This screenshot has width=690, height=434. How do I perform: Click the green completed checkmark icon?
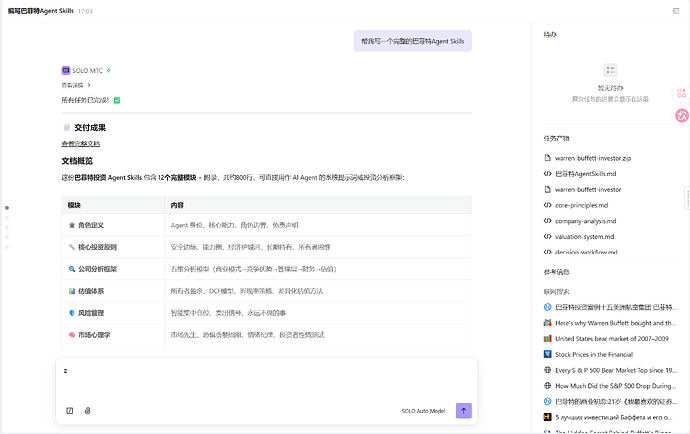click(117, 100)
